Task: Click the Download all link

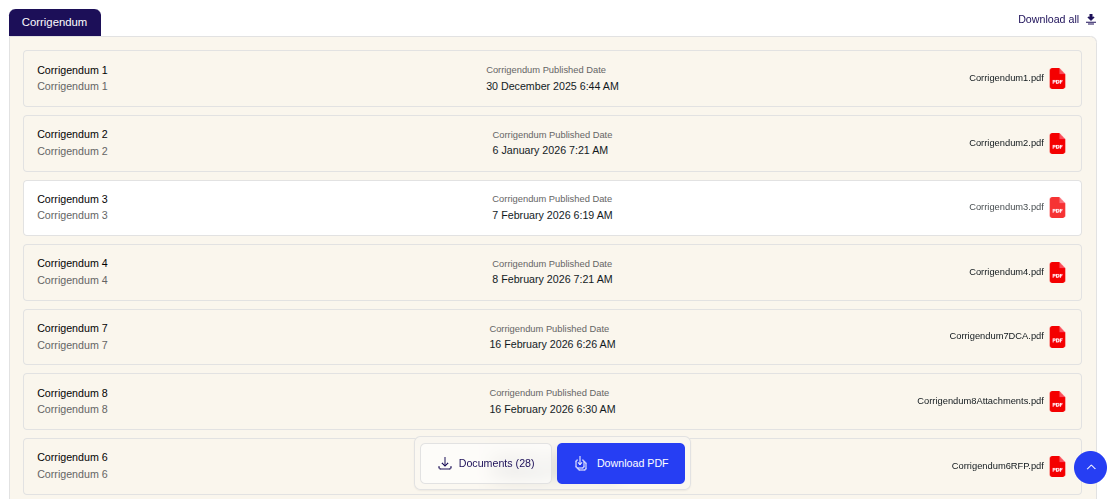Action: (1048, 19)
